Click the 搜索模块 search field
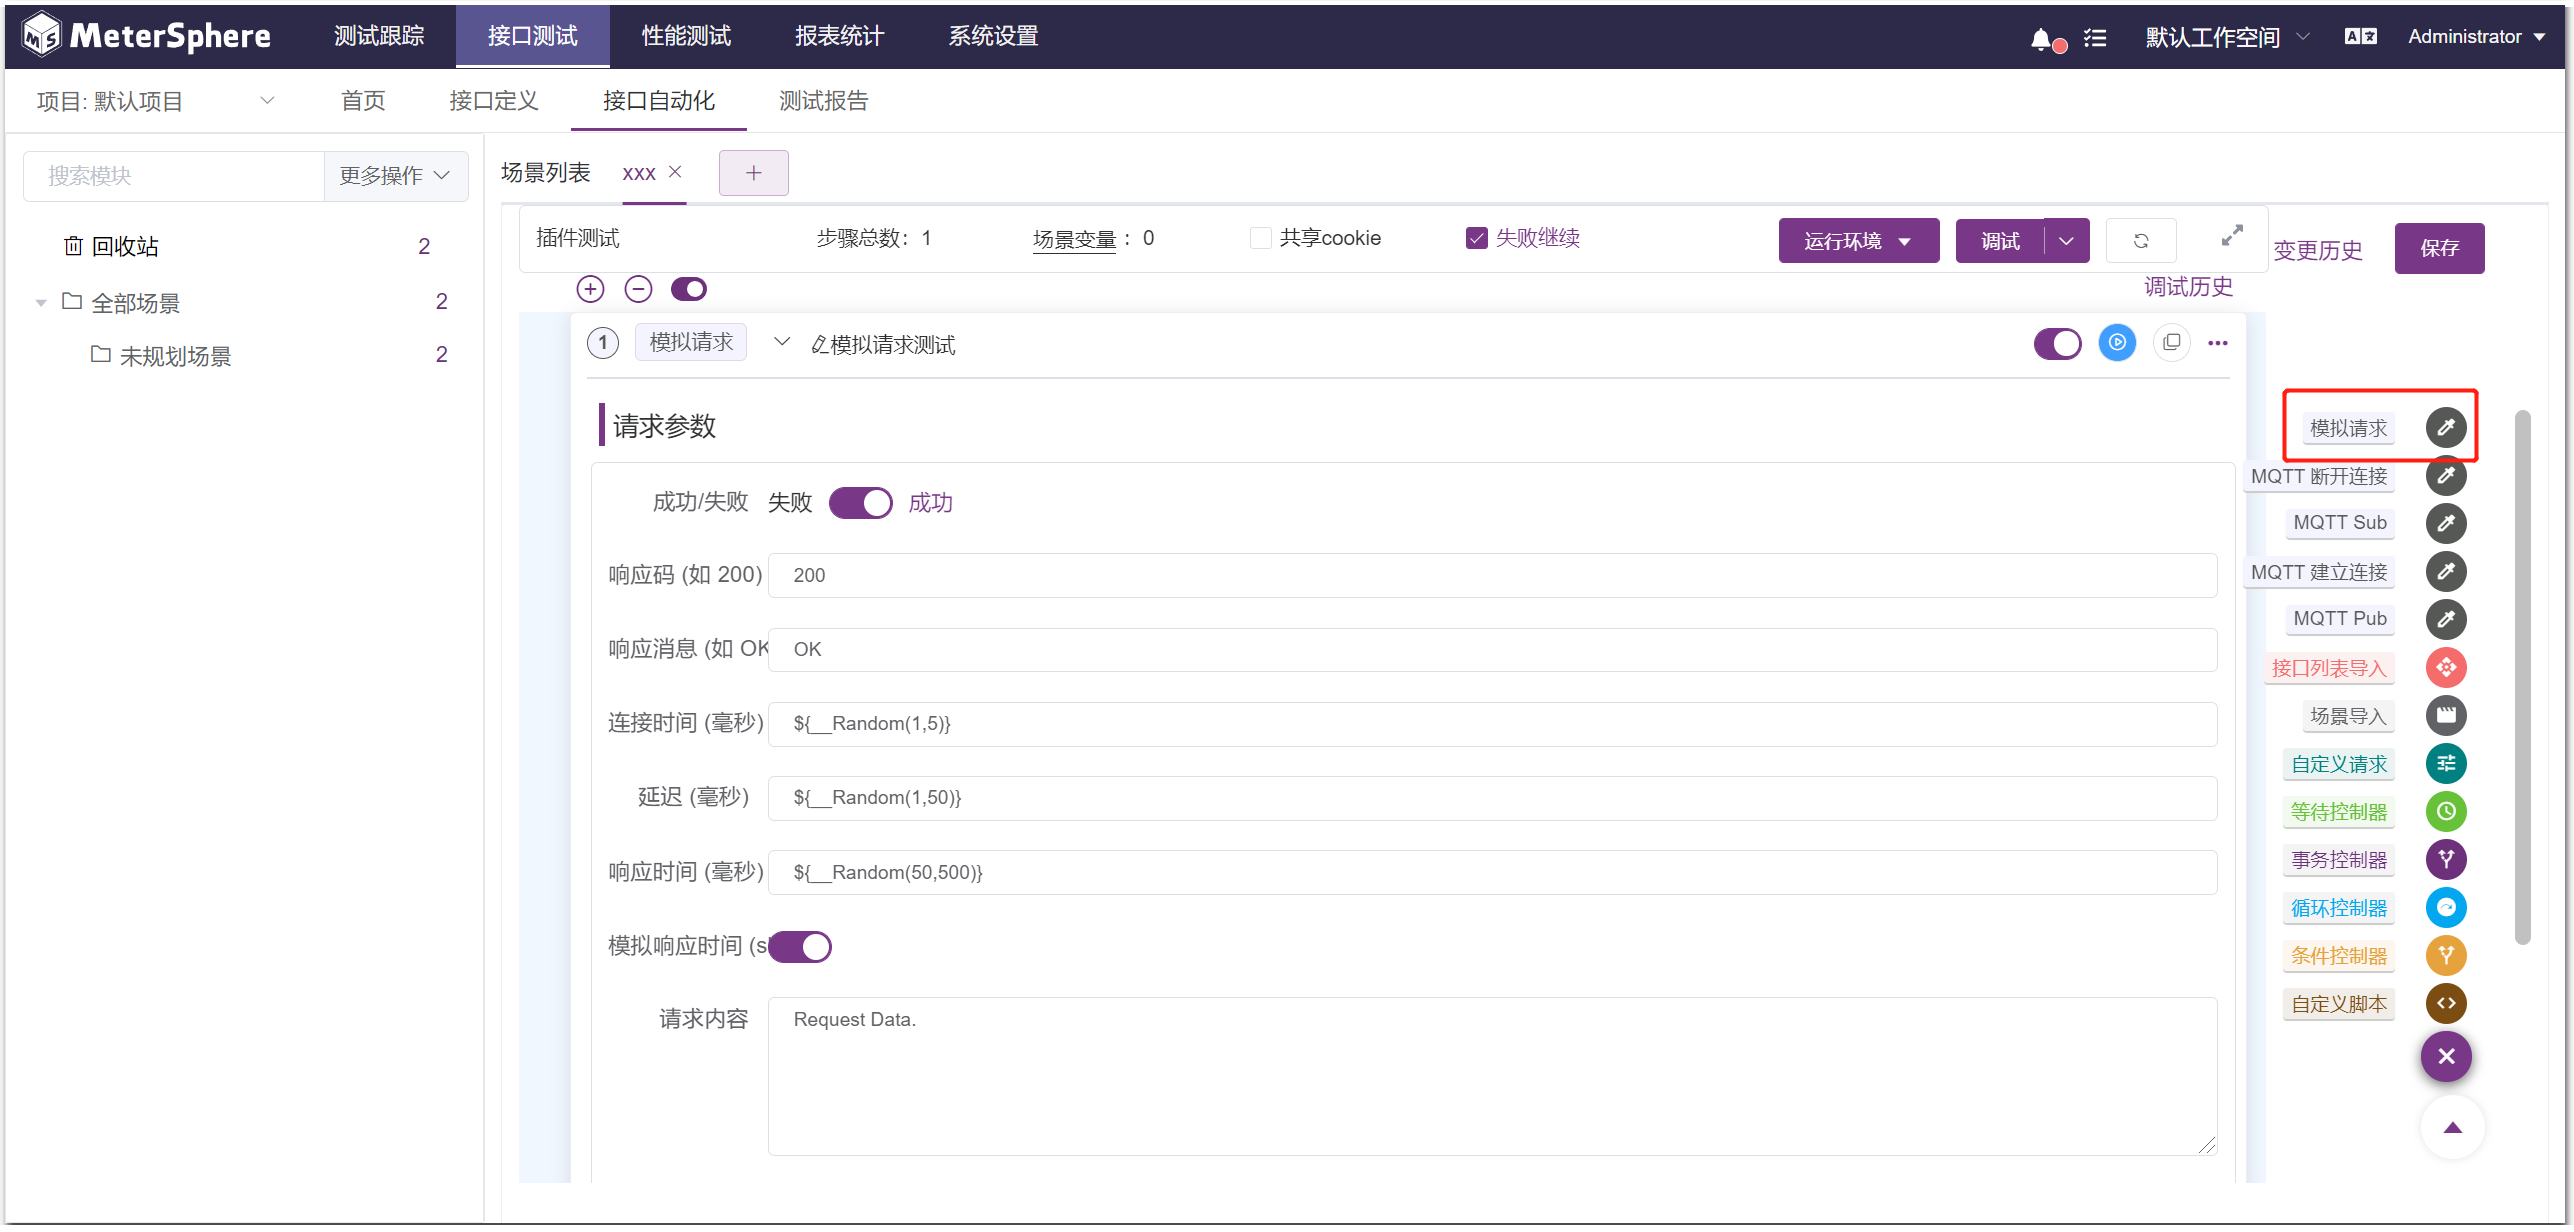This screenshot has width=2574, height=1232. [174, 176]
